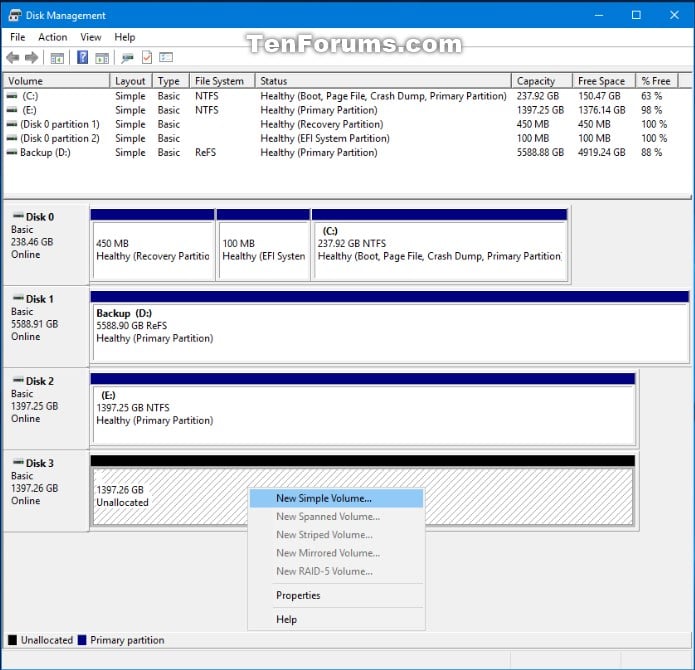
Task: Select the Backup (D:) volume row name
Action: [45, 152]
